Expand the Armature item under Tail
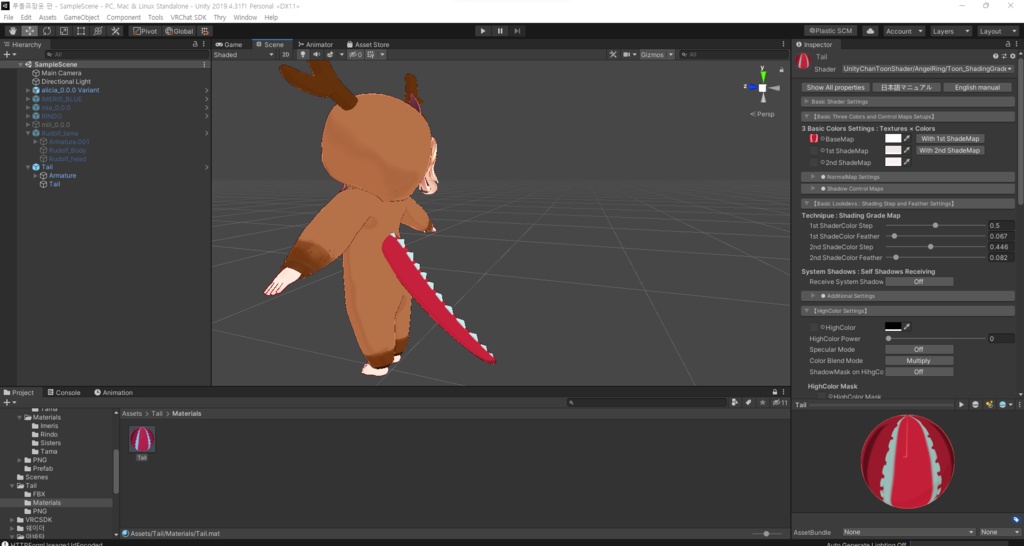This screenshot has height=546, width=1024. point(36,176)
